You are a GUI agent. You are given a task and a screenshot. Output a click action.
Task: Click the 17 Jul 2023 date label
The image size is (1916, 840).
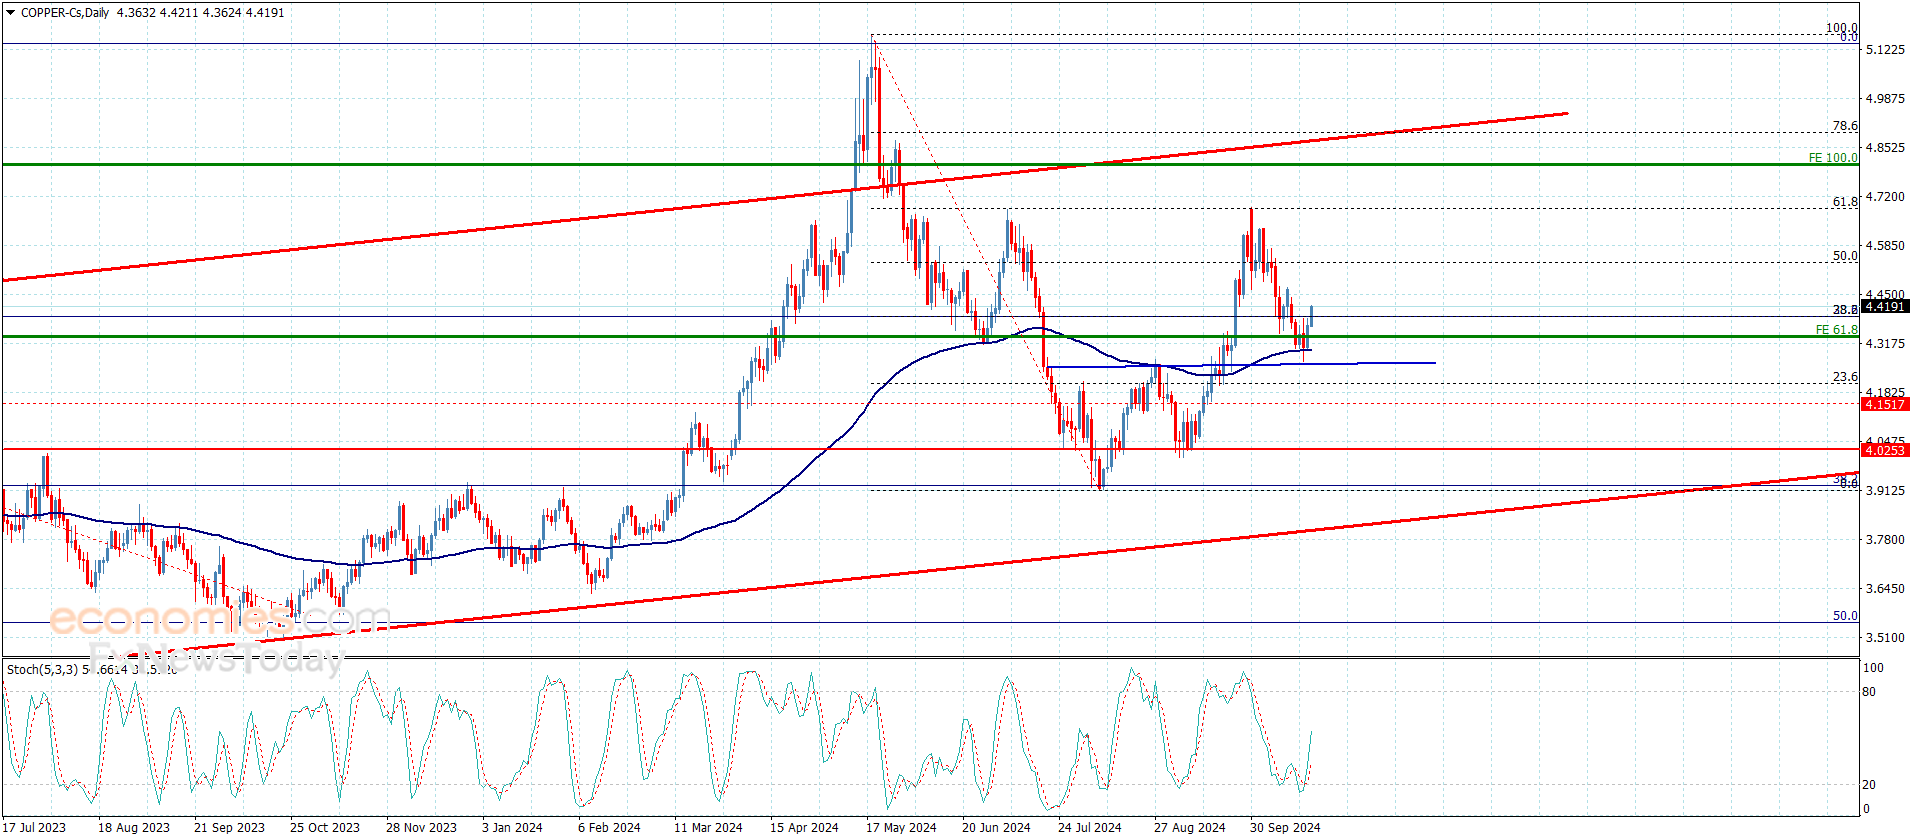[x=34, y=827]
